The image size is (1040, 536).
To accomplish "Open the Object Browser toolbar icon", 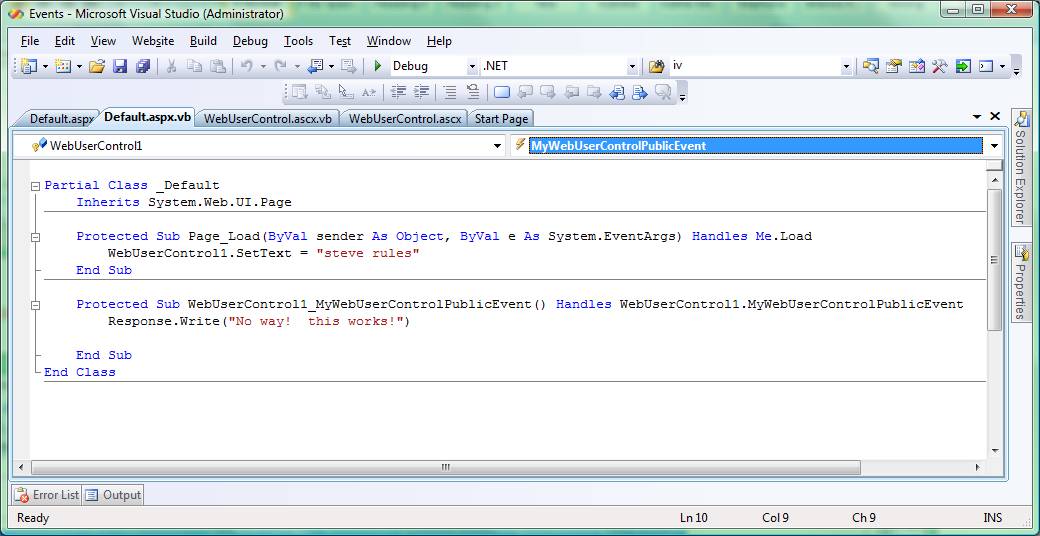I will (x=917, y=66).
